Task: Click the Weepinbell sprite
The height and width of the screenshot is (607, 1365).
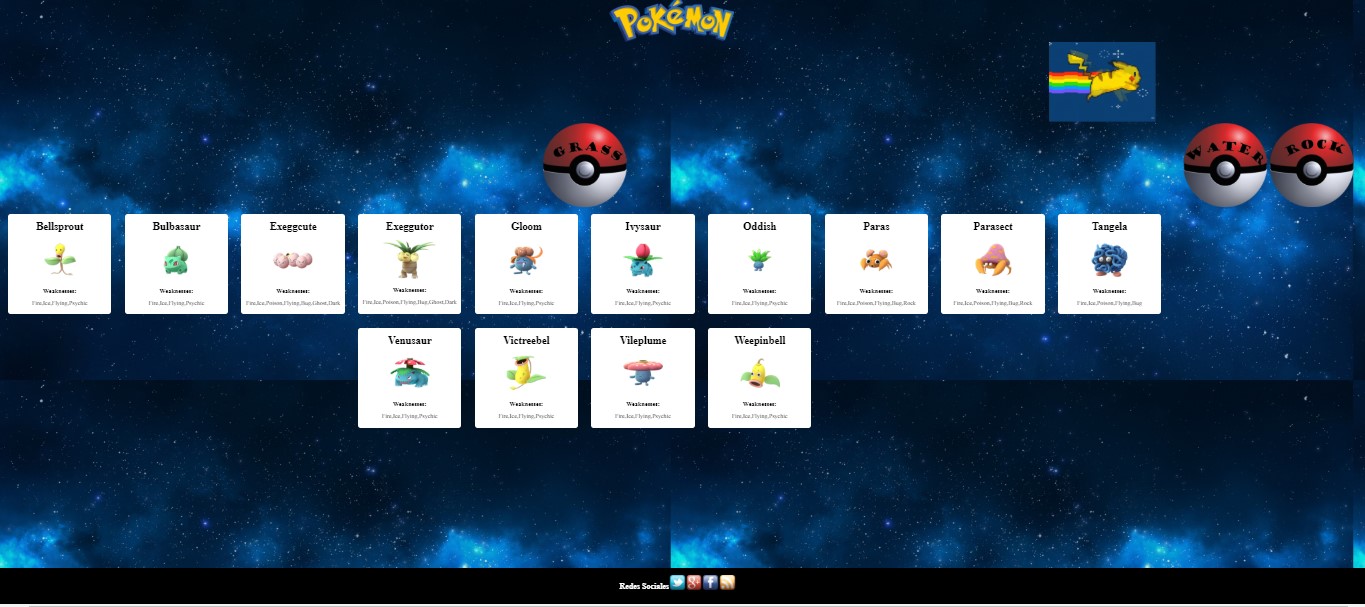Action: (x=759, y=374)
